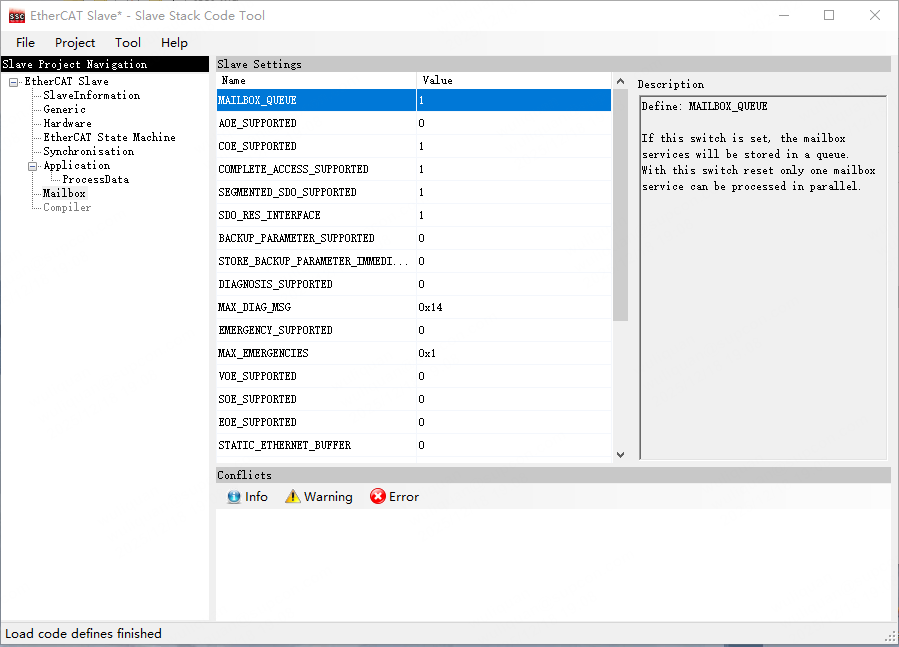Click scroll down arrow of settings list

620,454
